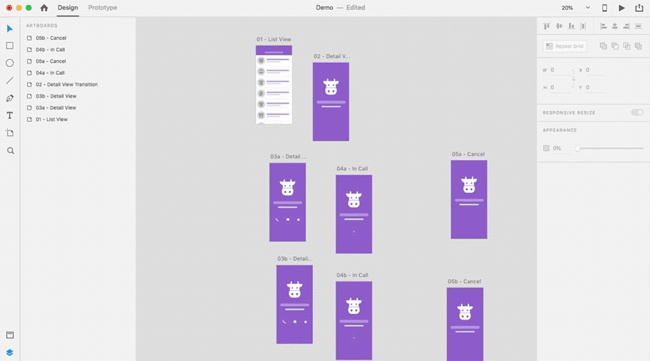Select the Ellipse tool
Screen dimensions: 650x361
point(10,63)
